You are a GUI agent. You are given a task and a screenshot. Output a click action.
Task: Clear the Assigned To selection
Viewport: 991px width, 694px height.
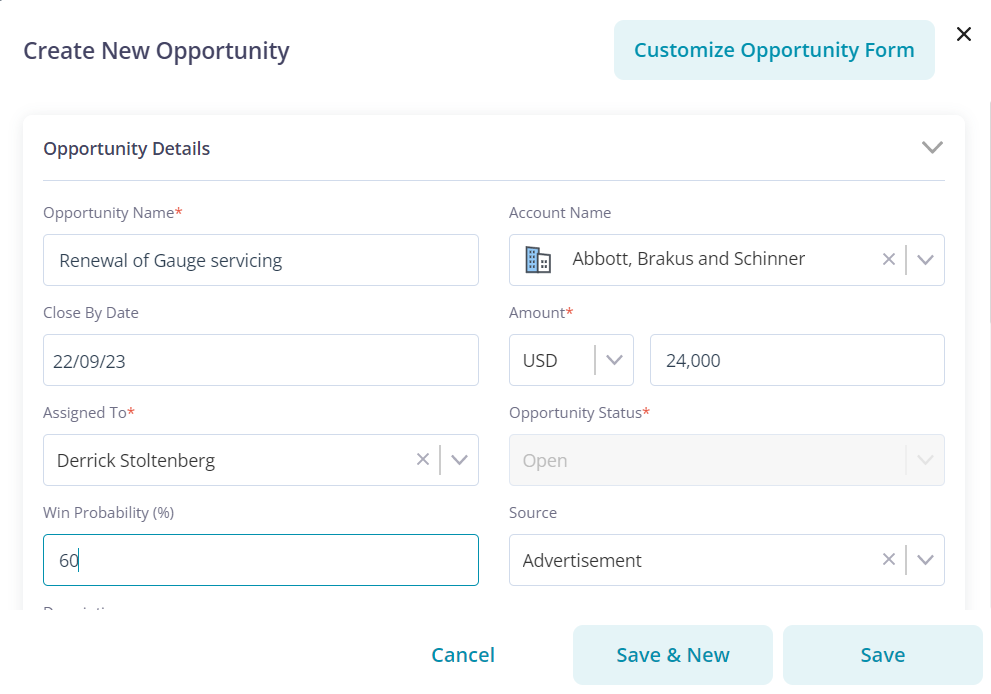422,460
